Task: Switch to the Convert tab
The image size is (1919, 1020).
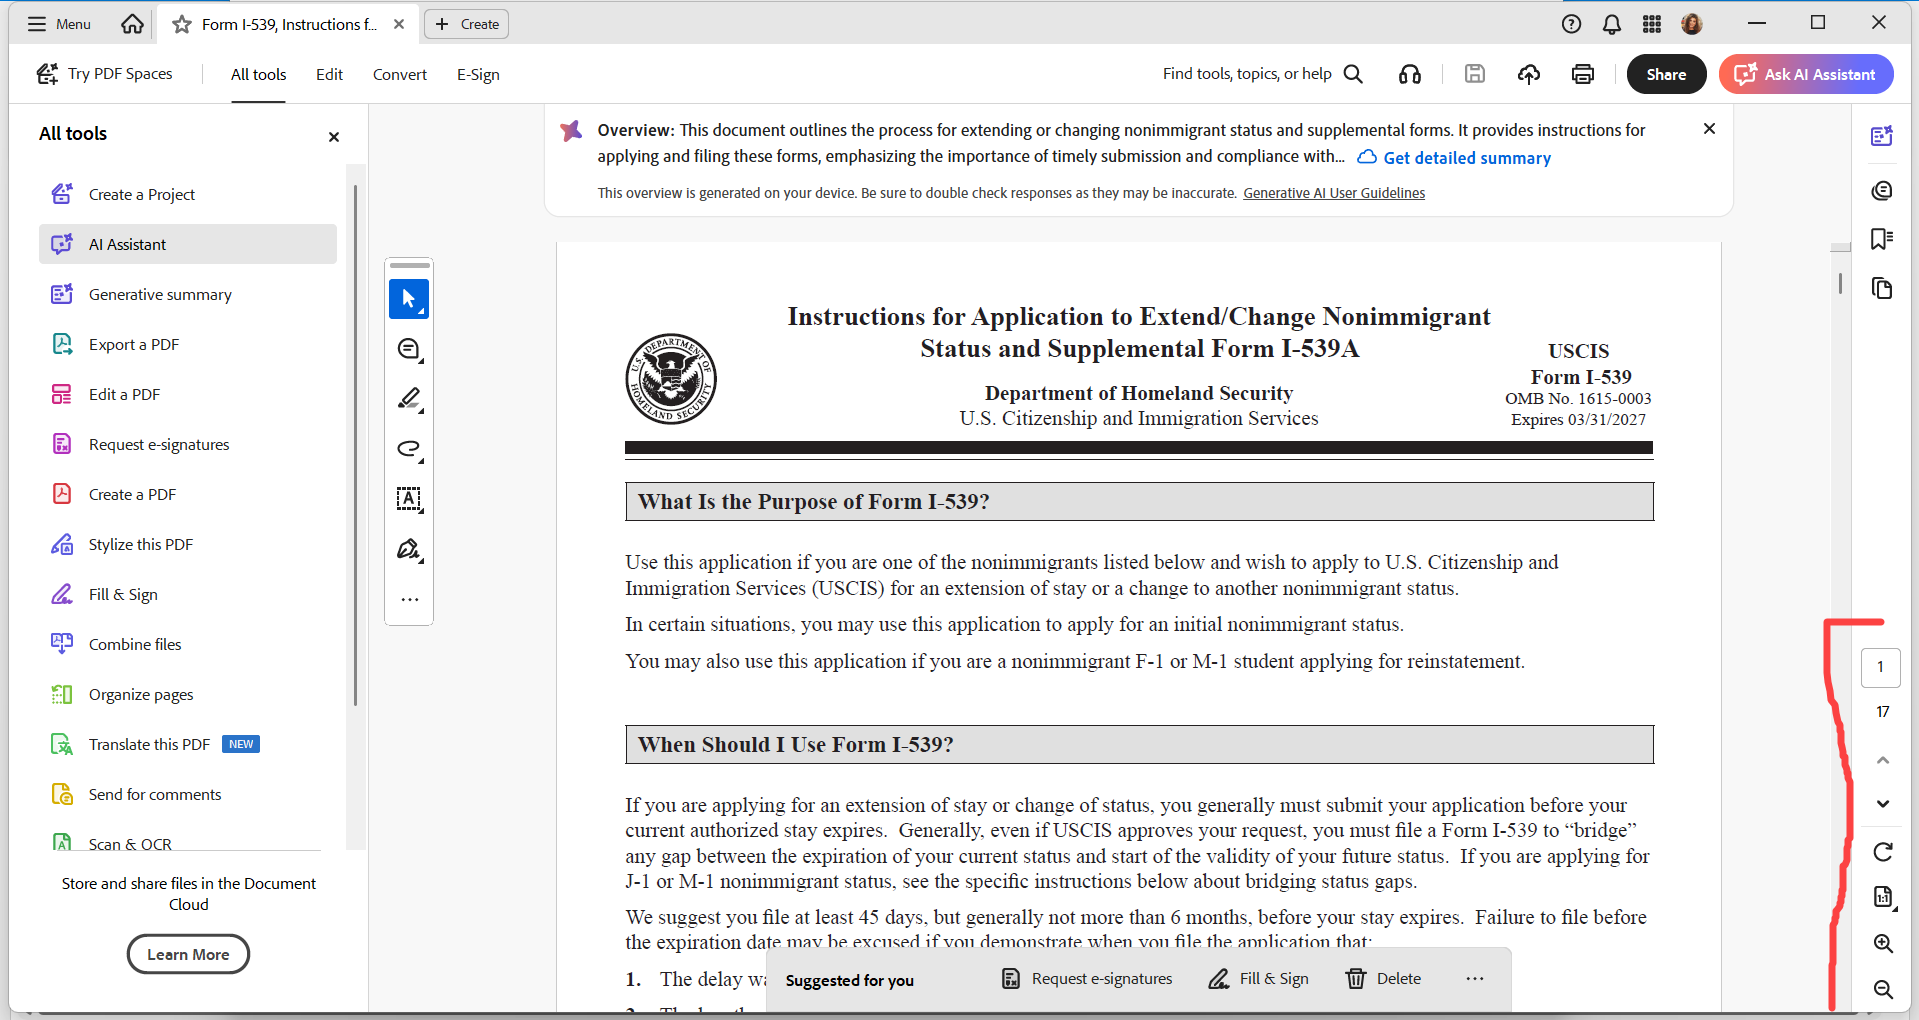Action: pyautogui.click(x=400, y=74)
